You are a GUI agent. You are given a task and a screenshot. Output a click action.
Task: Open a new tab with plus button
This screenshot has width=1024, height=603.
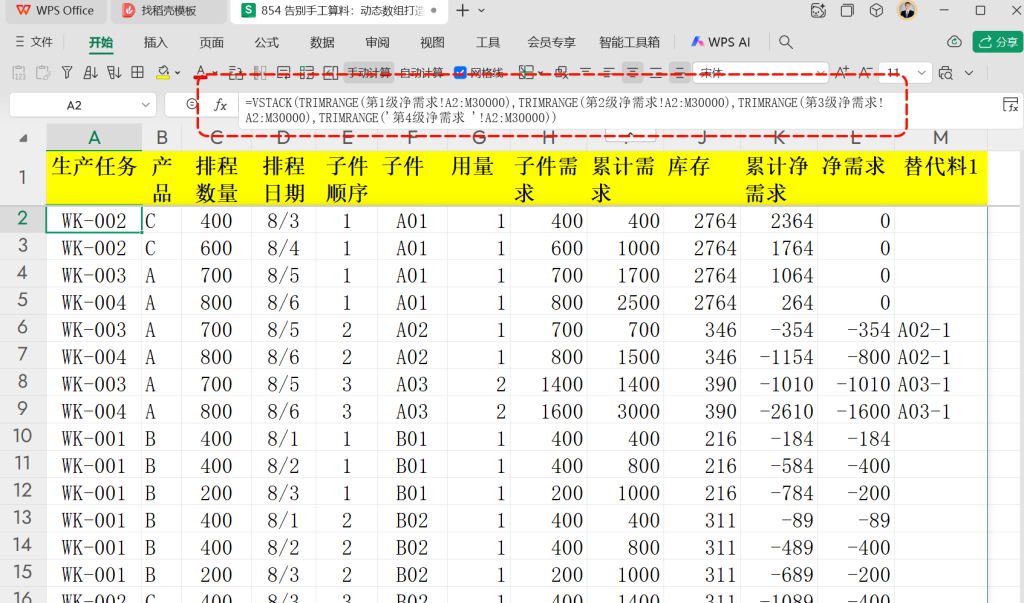pos(462,10)
